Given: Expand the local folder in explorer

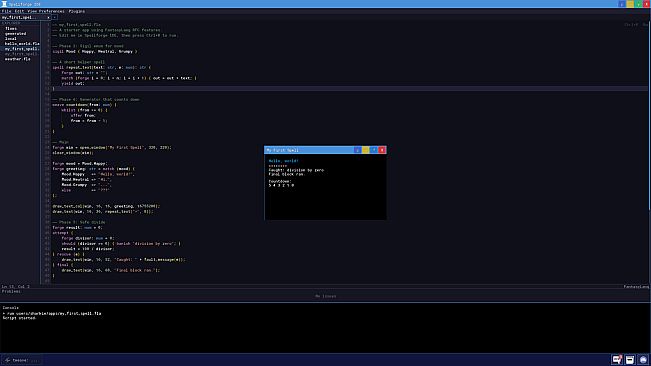Looking at the screenshot, I should point(11,39).
